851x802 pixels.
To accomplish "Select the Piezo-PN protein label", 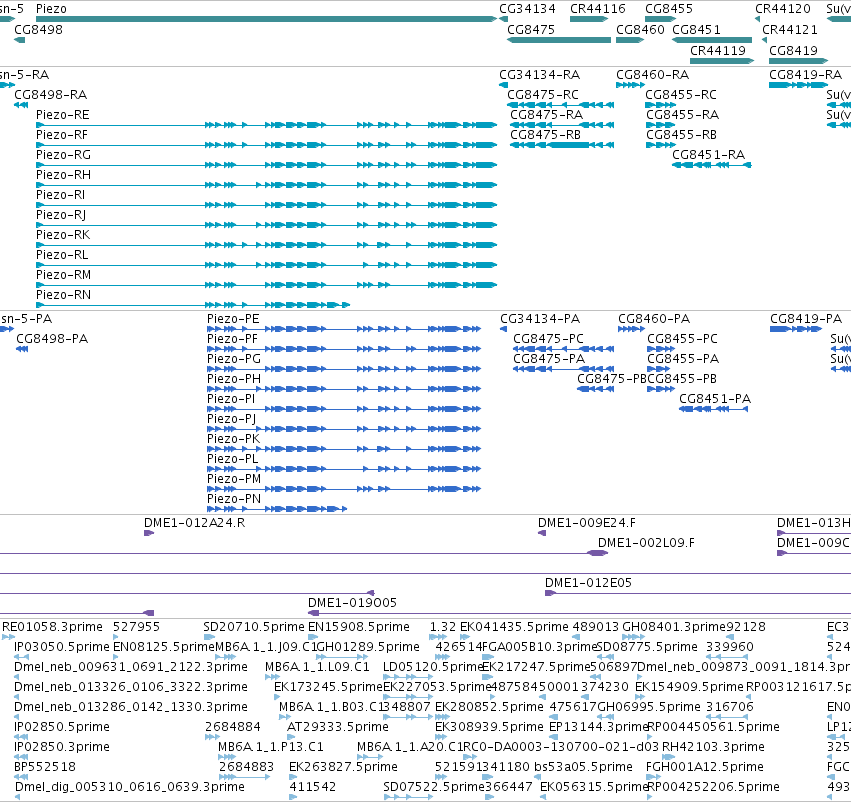I will click(x=234, y=499).
